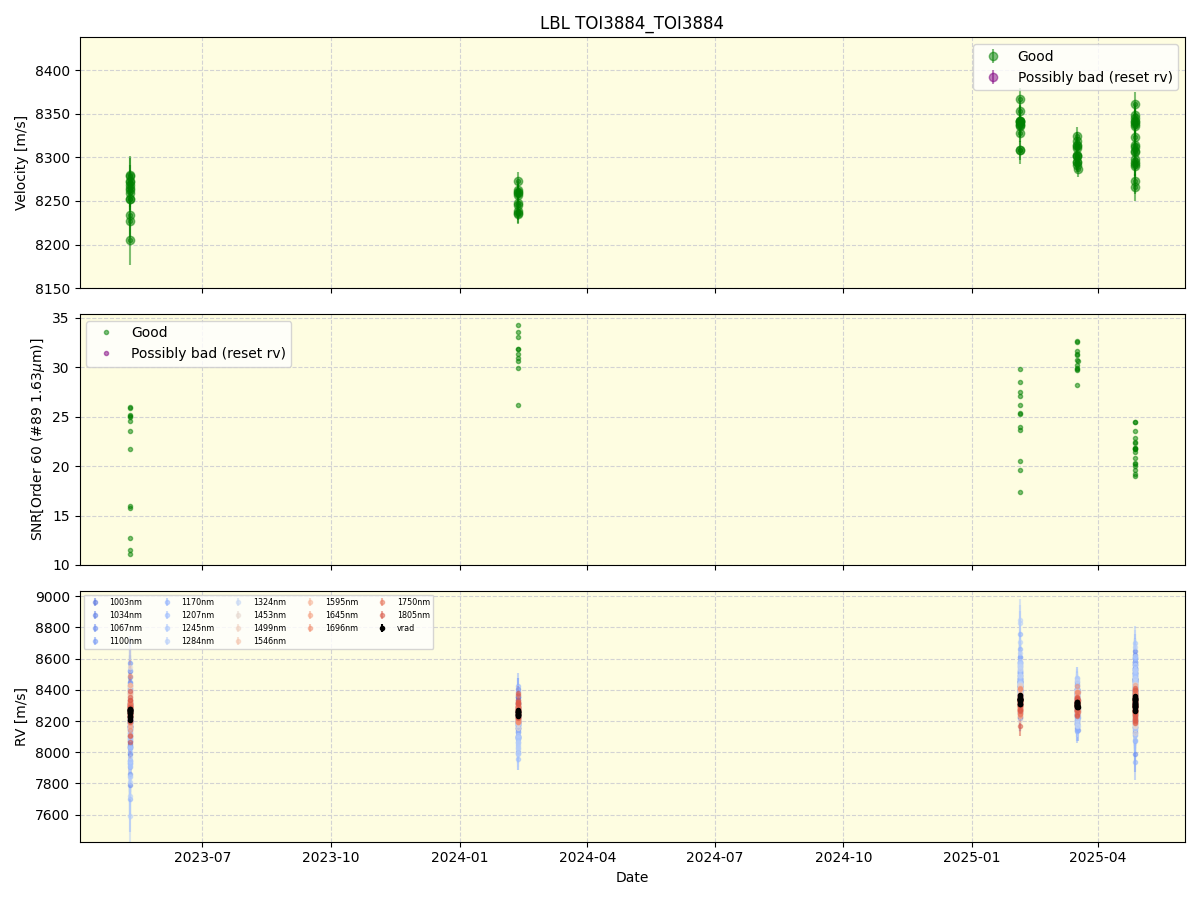The height and width of the screenshot is (900, 1200).
Task: Click the 2023-10 date tick label
Action: click(x=331, y=857)
